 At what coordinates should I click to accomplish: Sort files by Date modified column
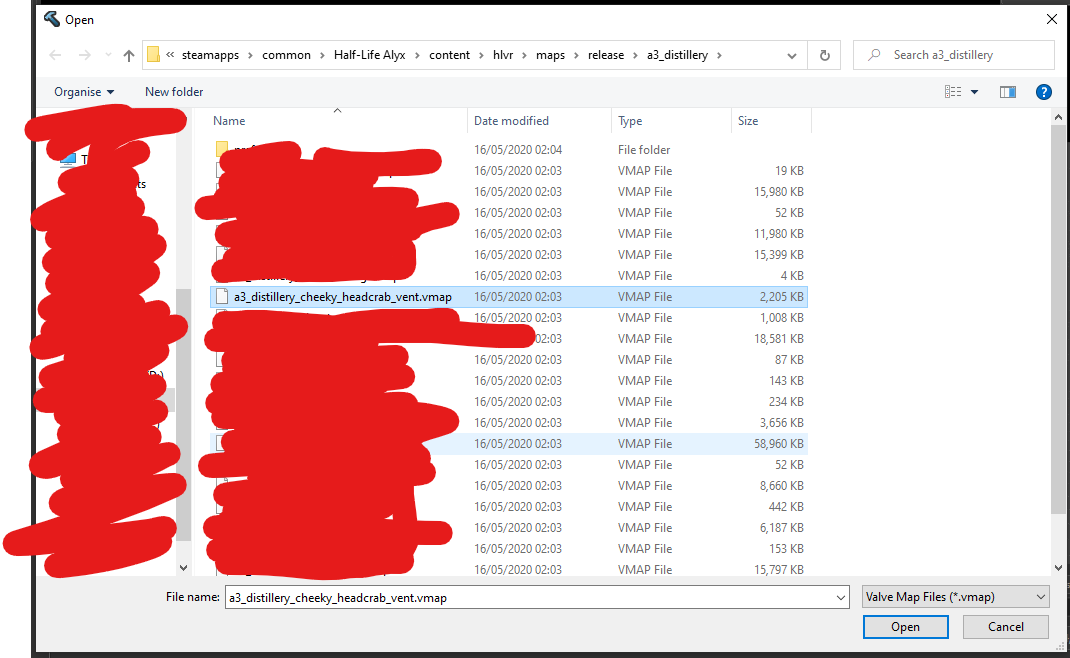click(x=511, y=121)
